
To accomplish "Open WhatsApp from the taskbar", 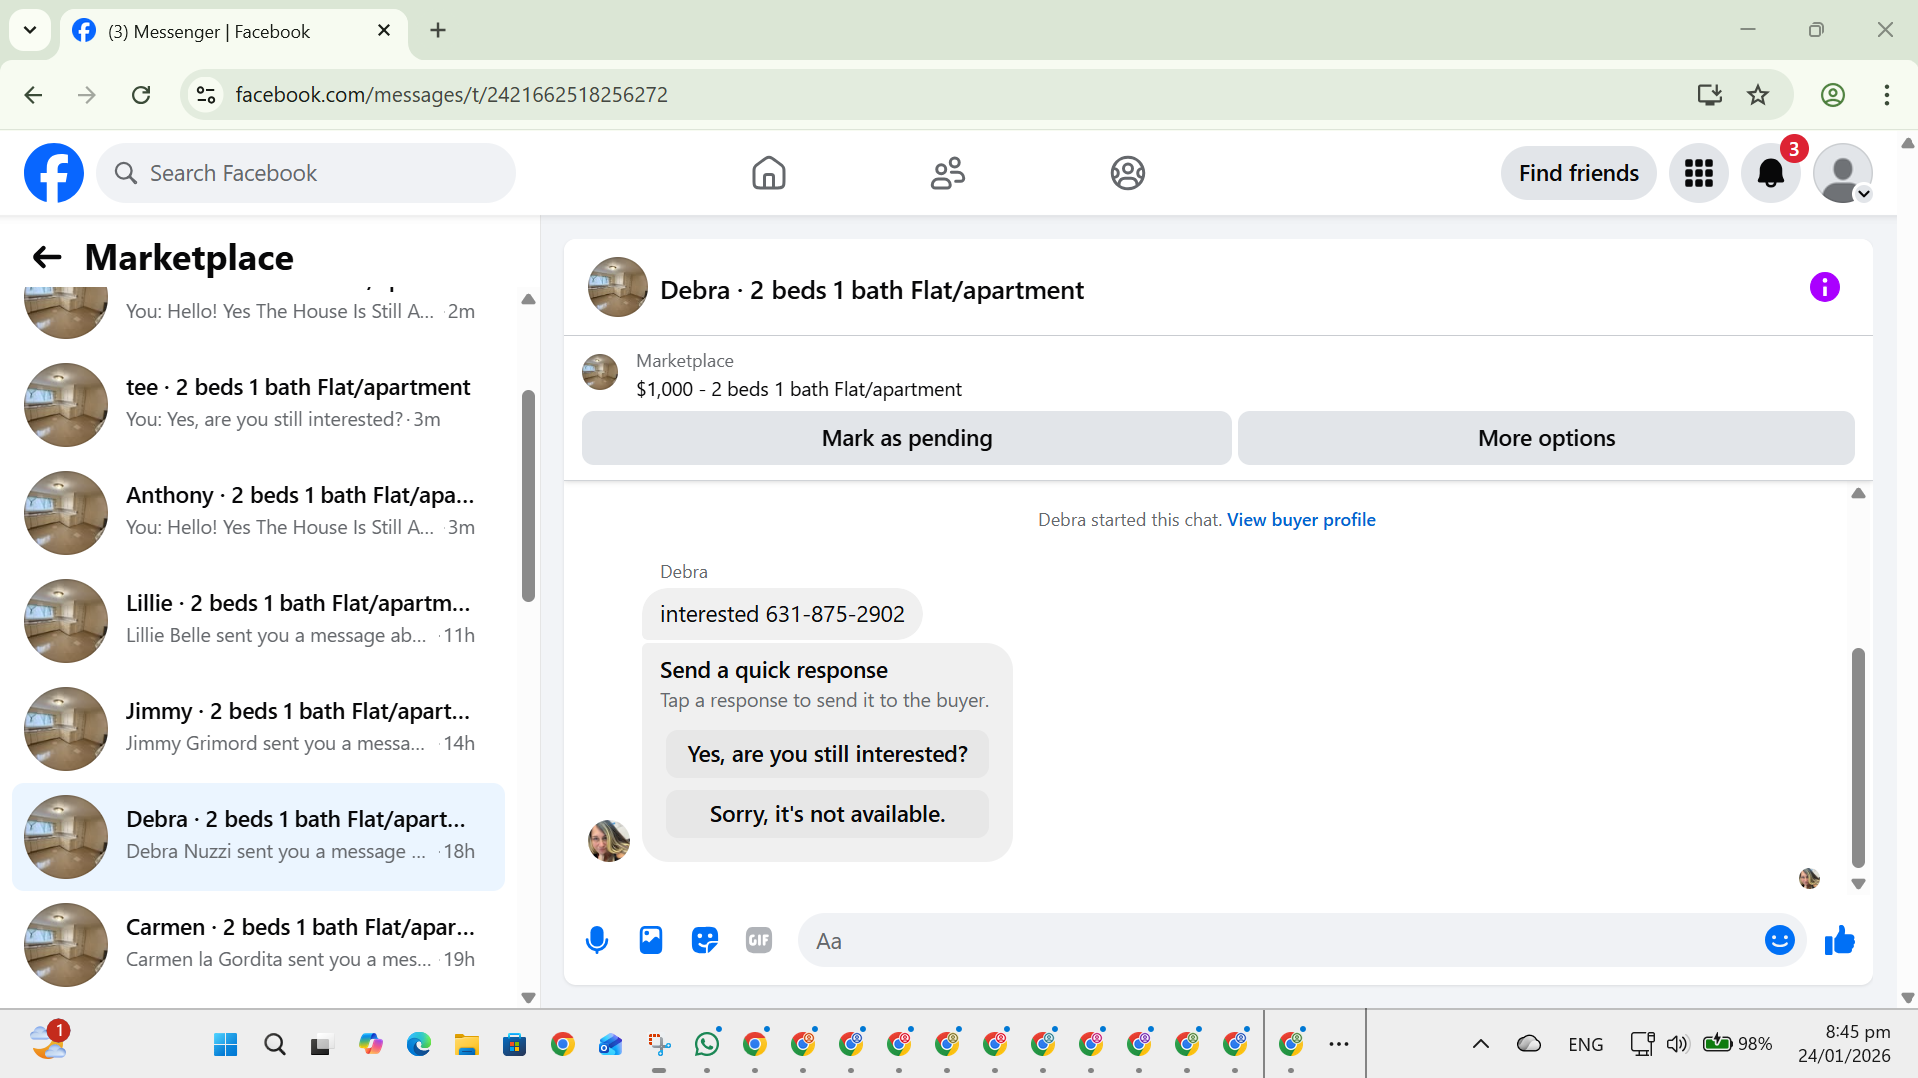I will [707, 1044].
